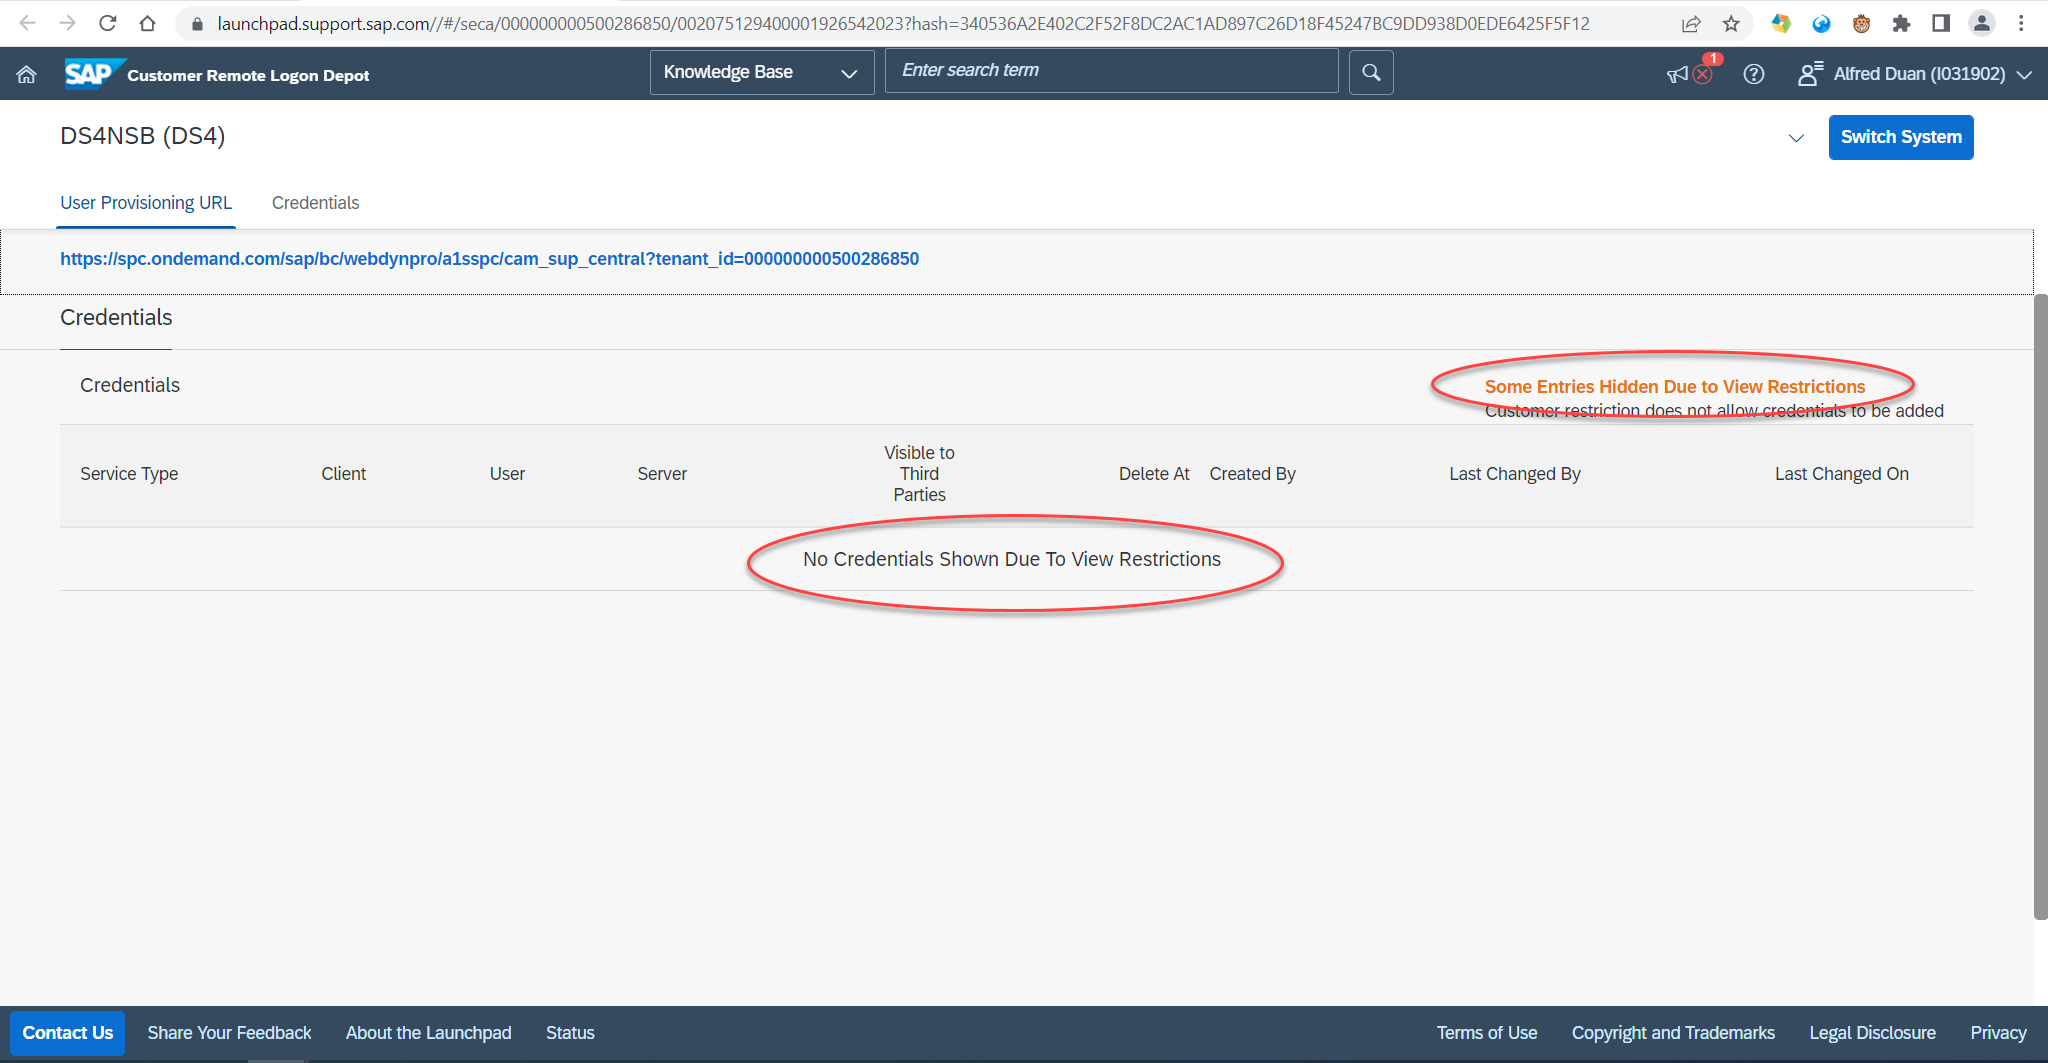The image size is (2048, 1063).
Task: Open the browser home page icon
Action: pyautogui.click(x=148, y=23)
